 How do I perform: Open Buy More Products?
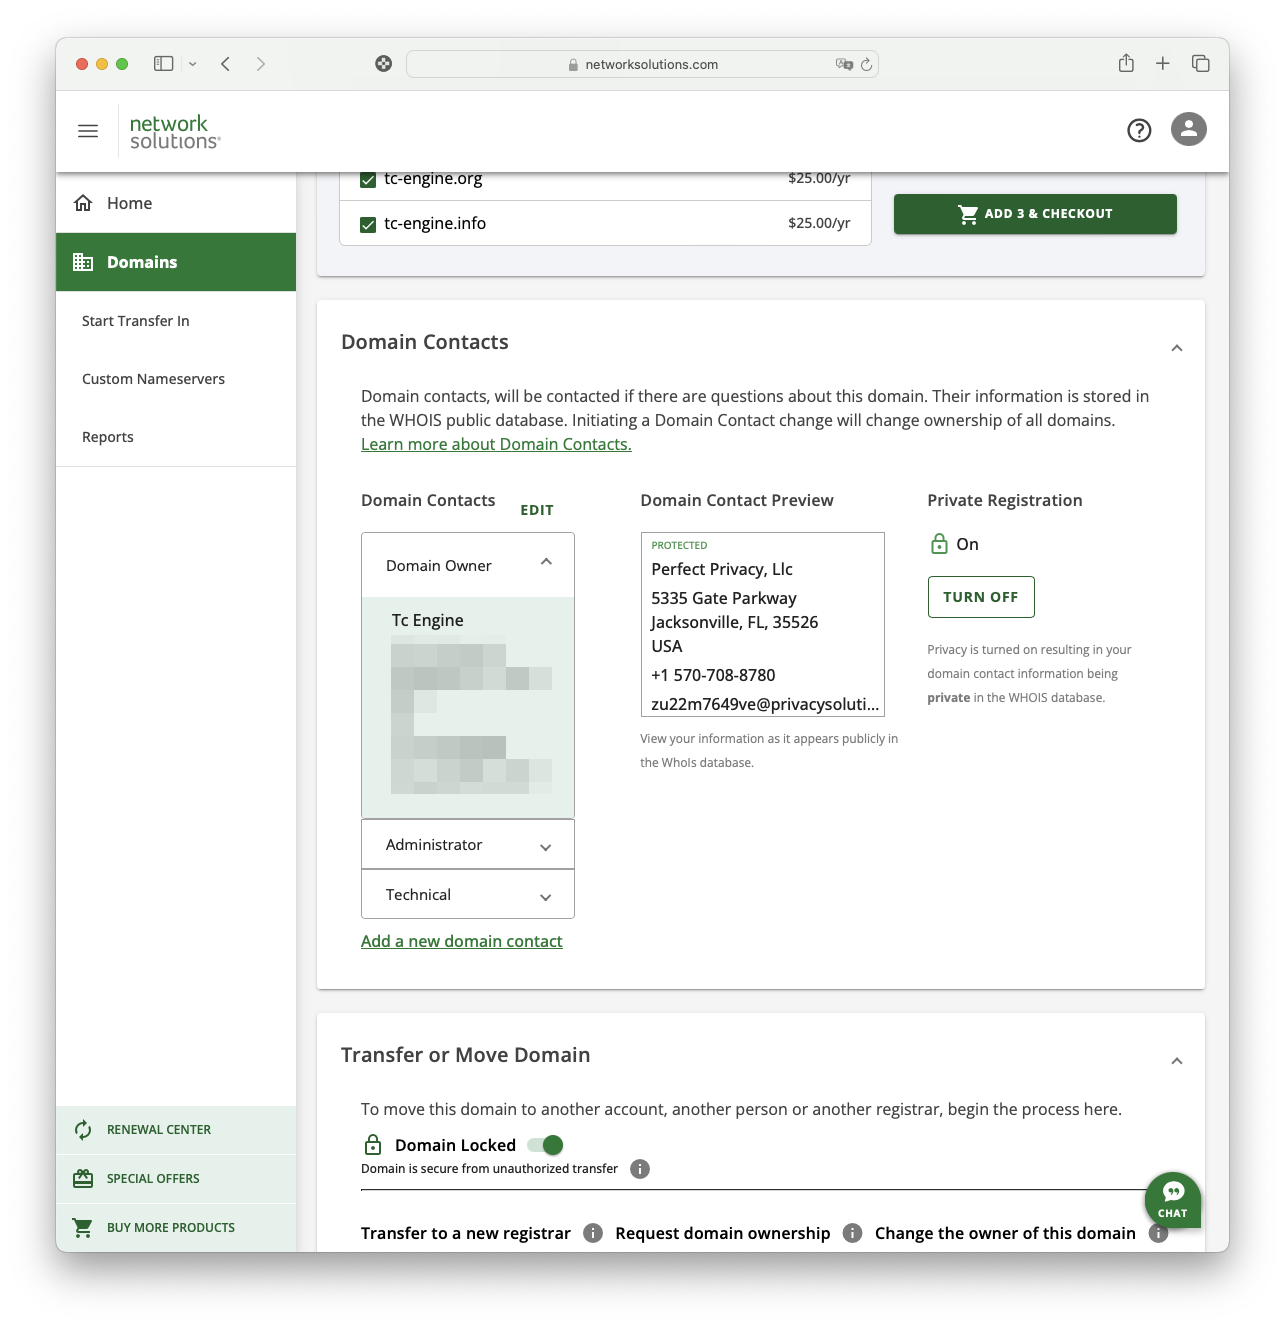[176, 1227]
